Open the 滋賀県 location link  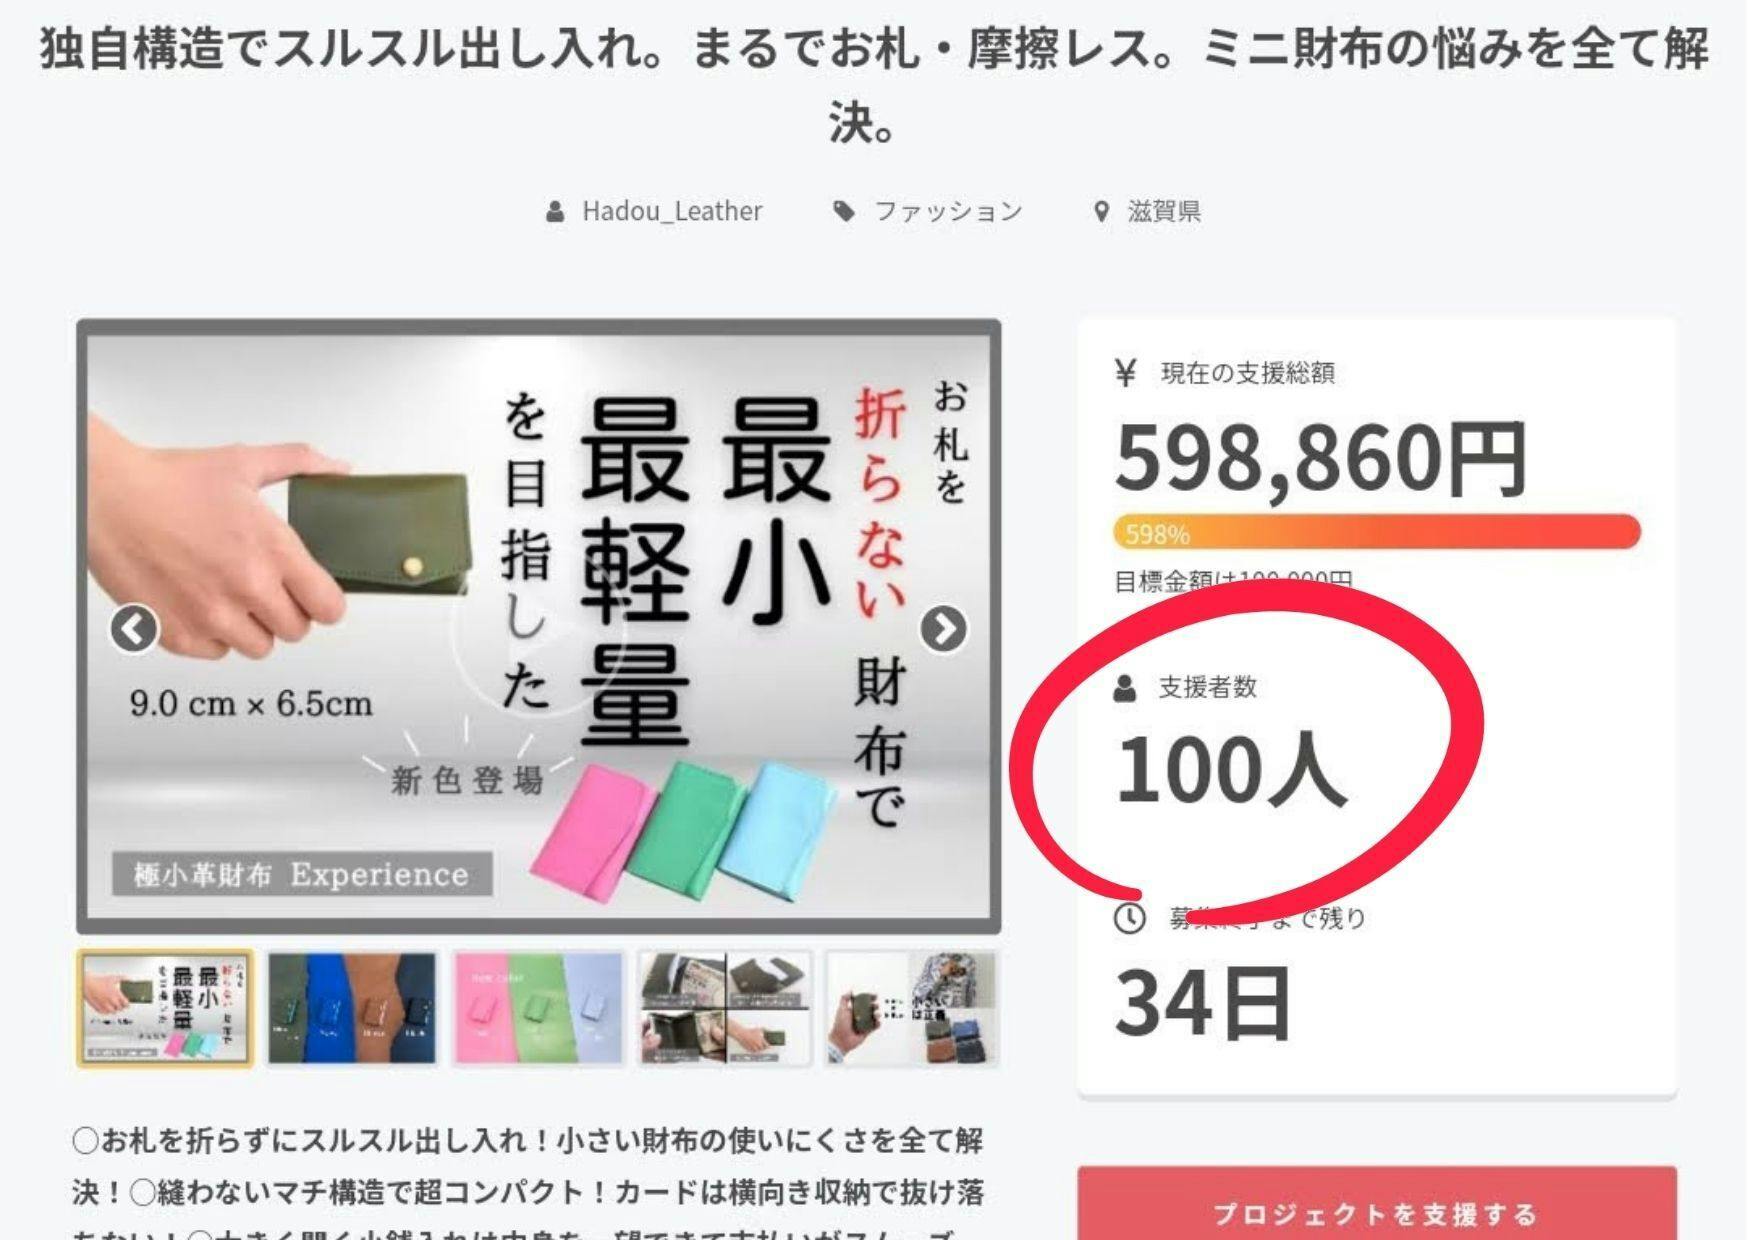tap(1164, 212)
